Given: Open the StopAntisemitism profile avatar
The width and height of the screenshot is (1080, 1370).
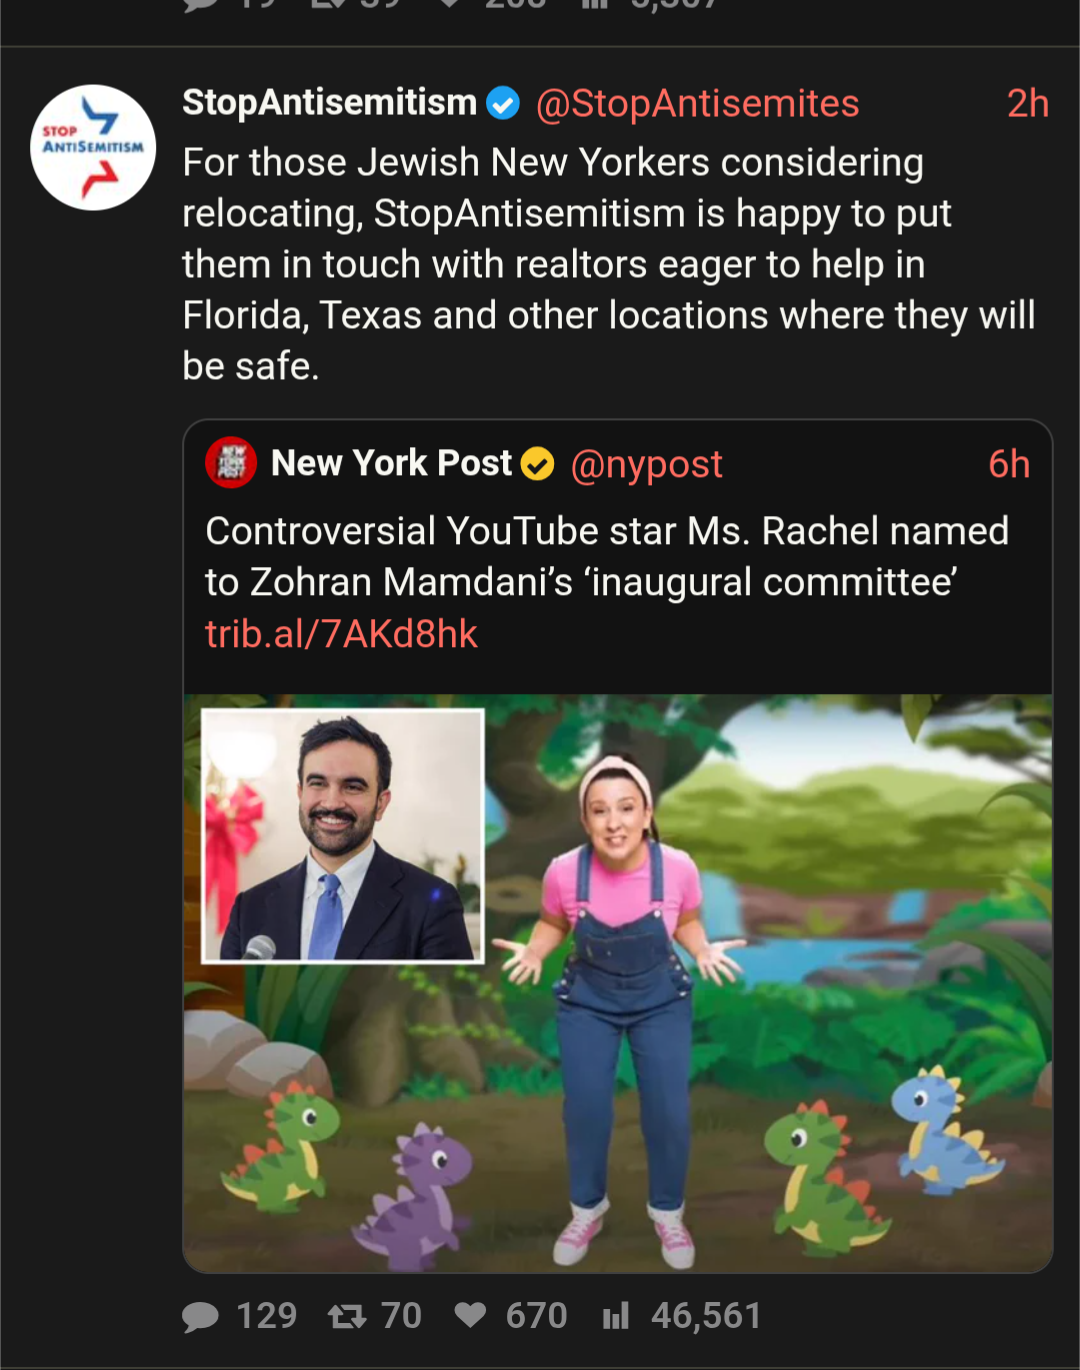Looking at the screenshot, I should (93, 147).
